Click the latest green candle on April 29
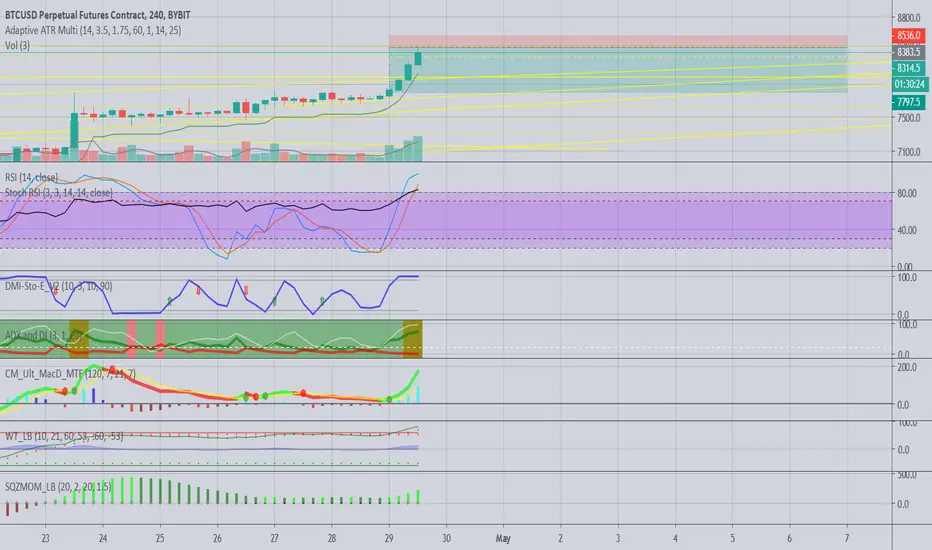 pyautogui.click(x=418, y=57)
